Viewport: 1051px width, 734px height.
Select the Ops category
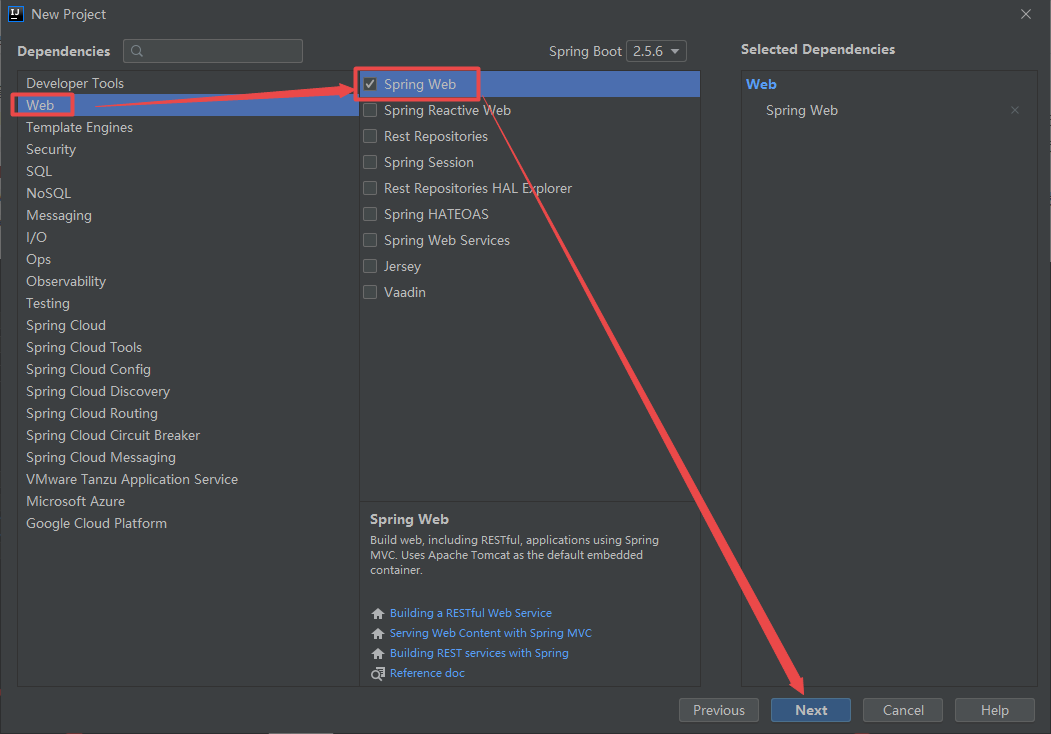click(188, 259)
